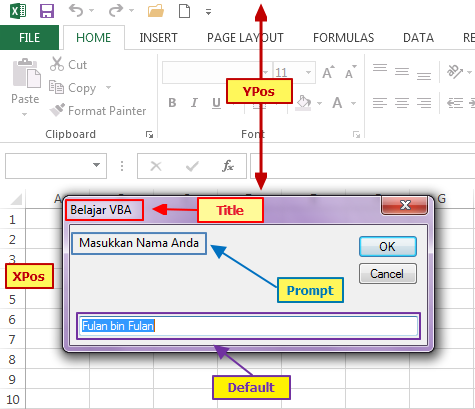Viewport: 475px width, 409px height.
Task: Click the Name Box dropdown arrow
Action: (96, 165)
